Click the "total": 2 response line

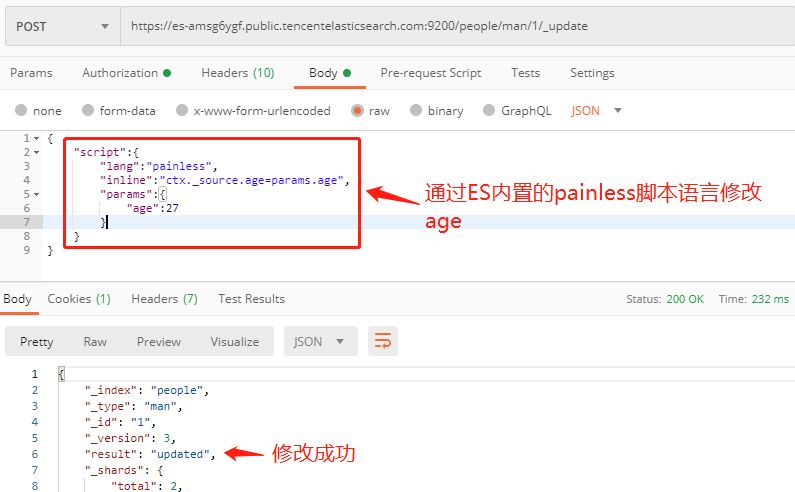147,486
